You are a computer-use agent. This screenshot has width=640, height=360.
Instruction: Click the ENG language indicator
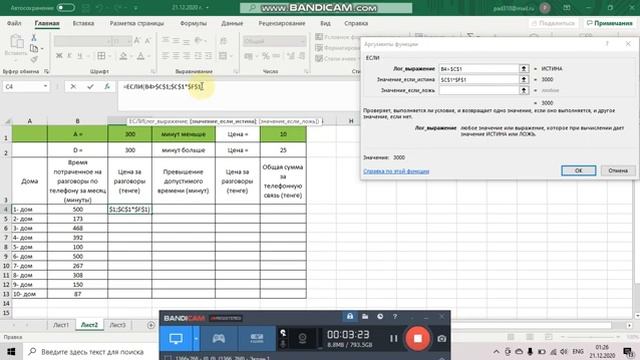pos(578,351)
